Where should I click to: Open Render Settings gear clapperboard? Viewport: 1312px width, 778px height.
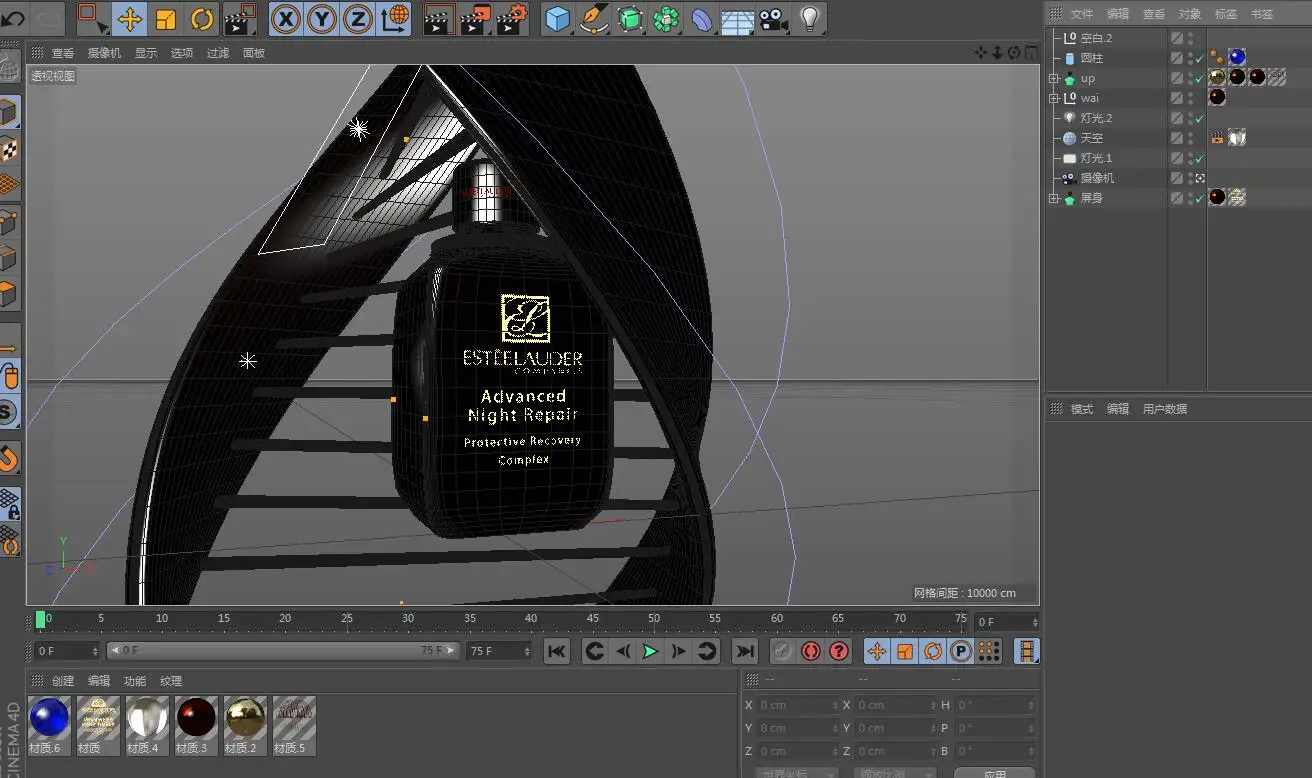(x=512, y=18)
